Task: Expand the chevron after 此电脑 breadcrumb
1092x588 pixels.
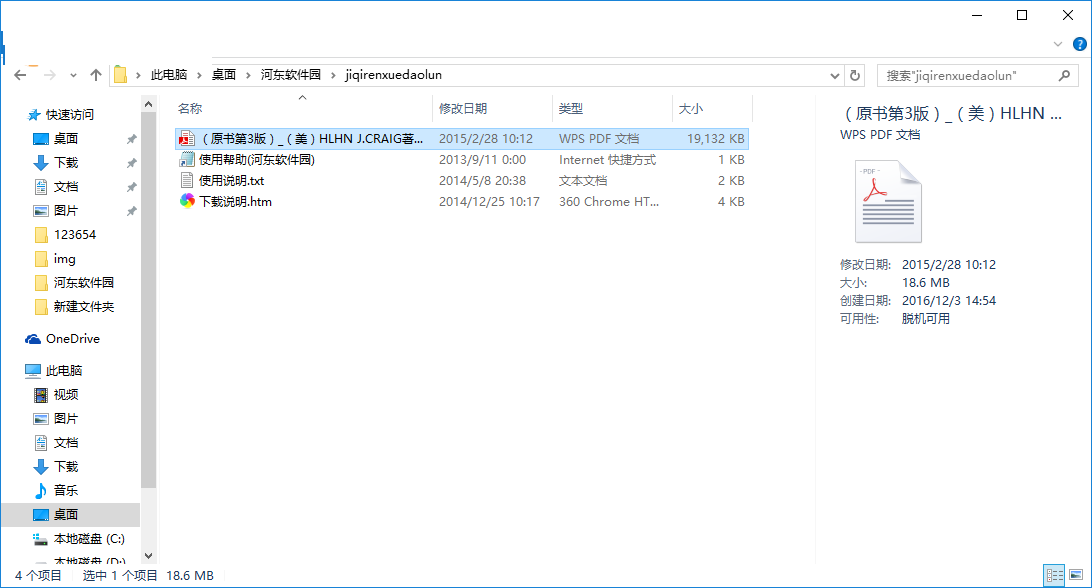Action: (x=199, y=75)
